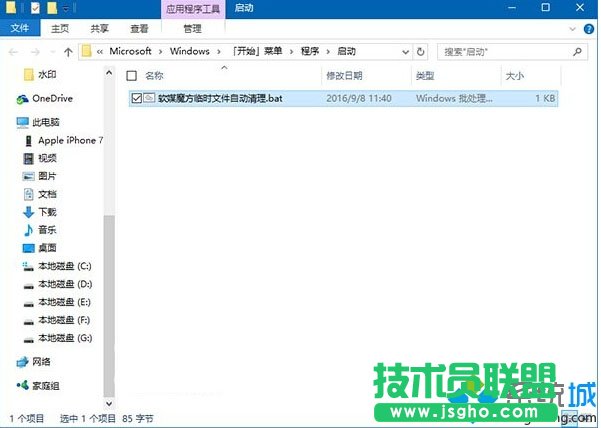Toggle the select-all checkbox beside 名称 header
This screenshot has height=428, width=601.
[132, 76]
